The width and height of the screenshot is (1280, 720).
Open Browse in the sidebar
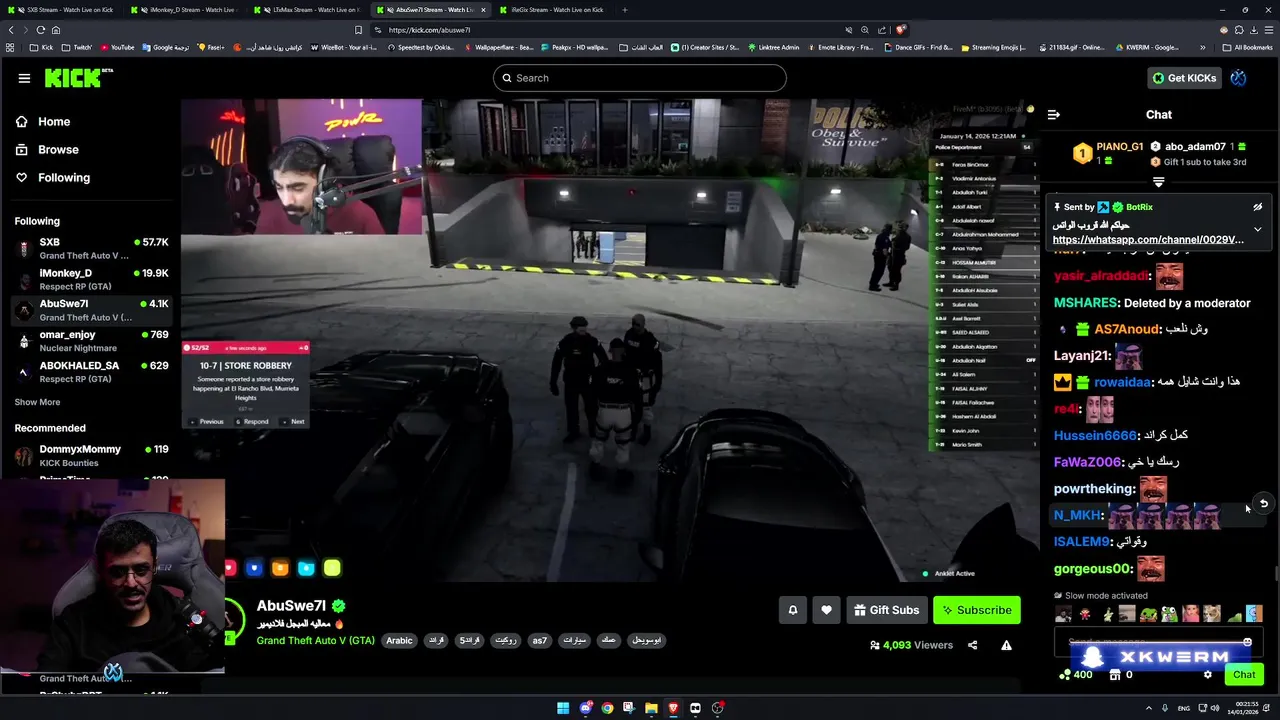click(58, 149)
